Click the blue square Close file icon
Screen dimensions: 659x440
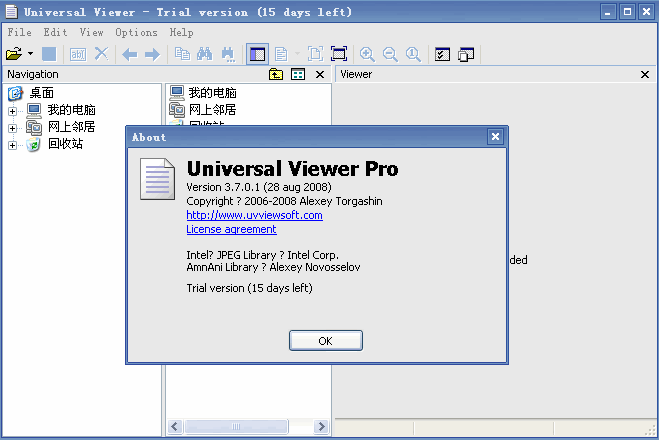(x=49, y=54)
